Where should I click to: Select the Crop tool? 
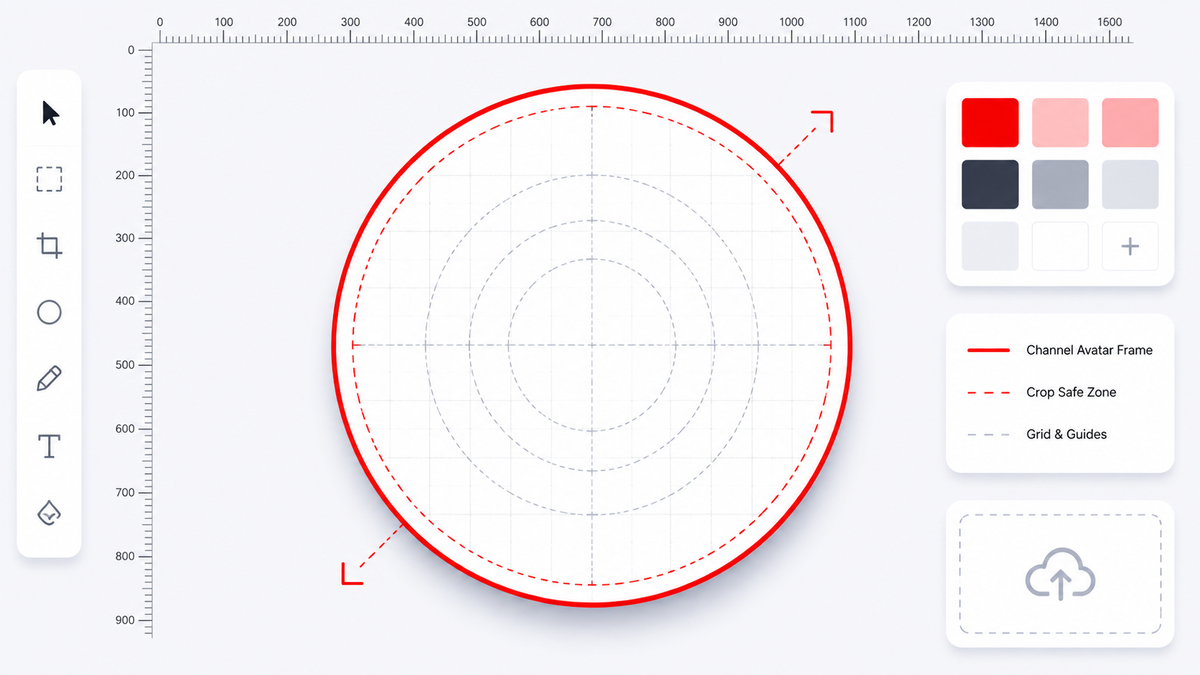[49, 246]
